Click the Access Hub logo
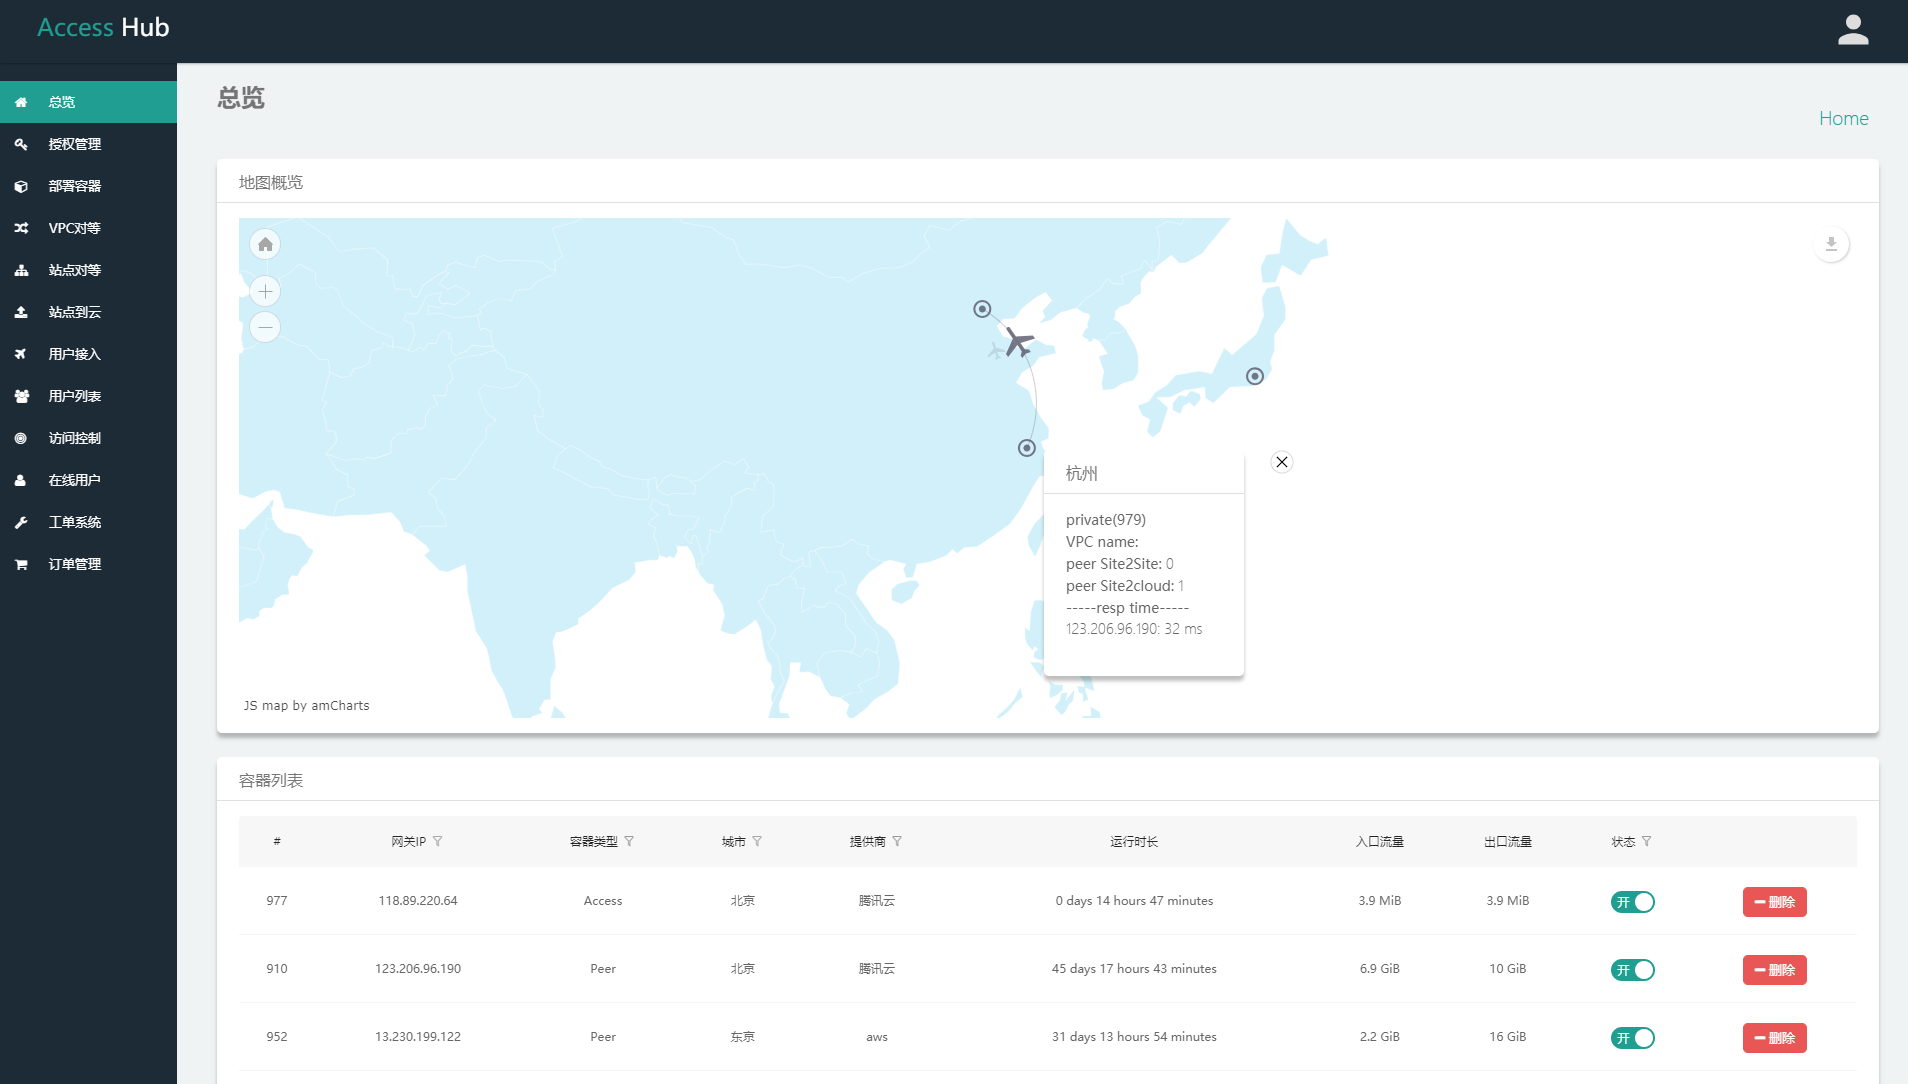 (x=103, y=28)
